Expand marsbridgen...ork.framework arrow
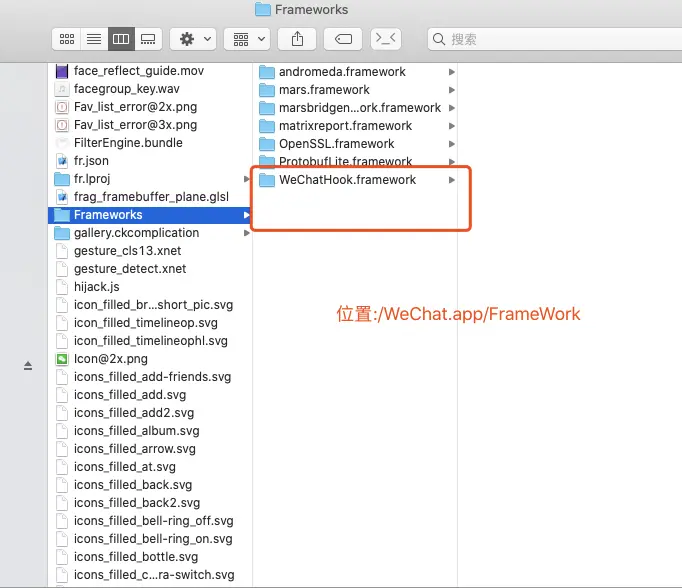 point(451,108)
